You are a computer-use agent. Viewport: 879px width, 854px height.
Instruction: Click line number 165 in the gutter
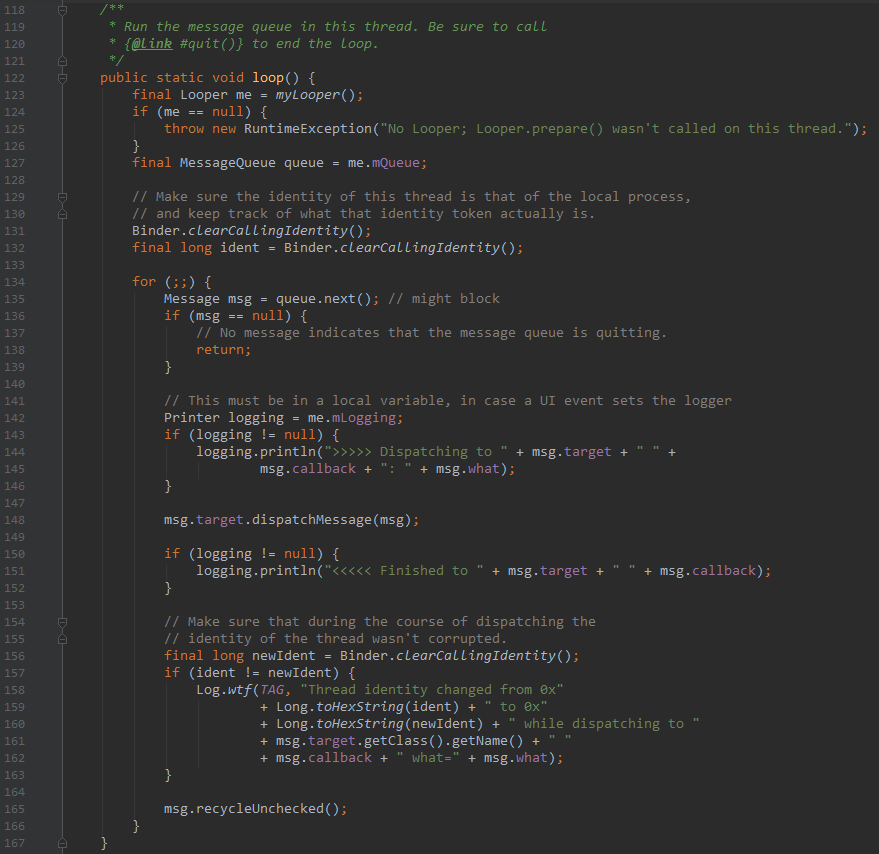pos(15,809)
